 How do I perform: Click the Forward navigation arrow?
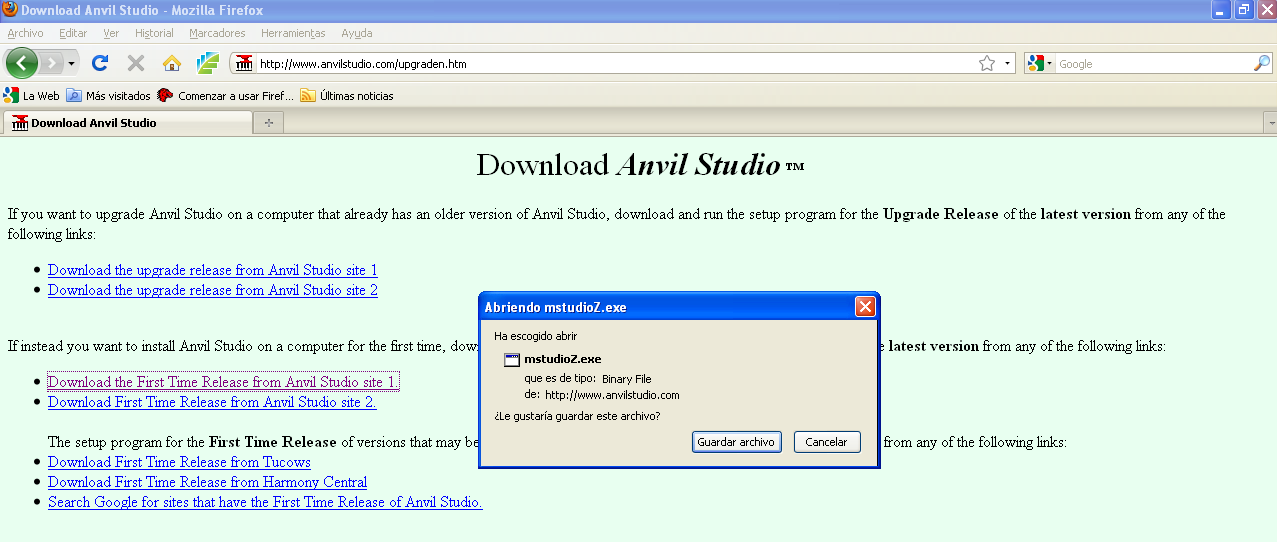pyautogui.click(x=51, y=63)
